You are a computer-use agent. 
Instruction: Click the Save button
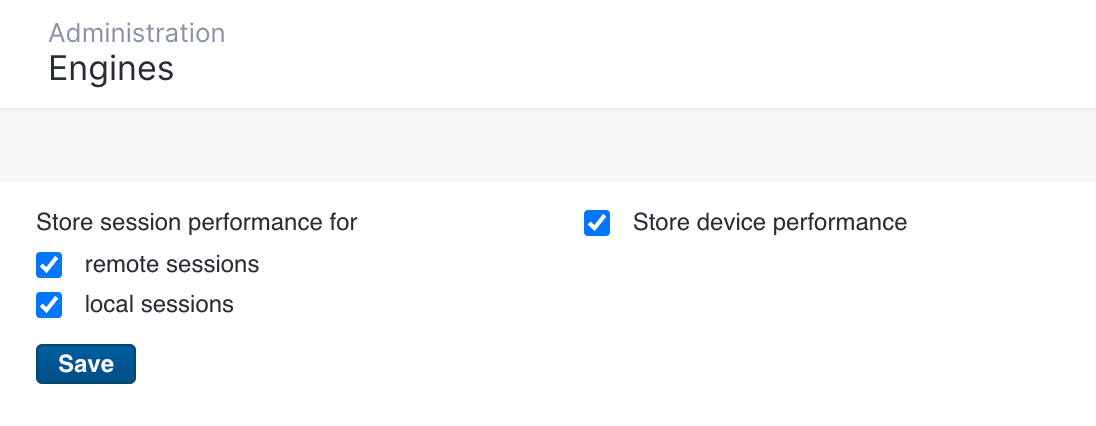86,364
